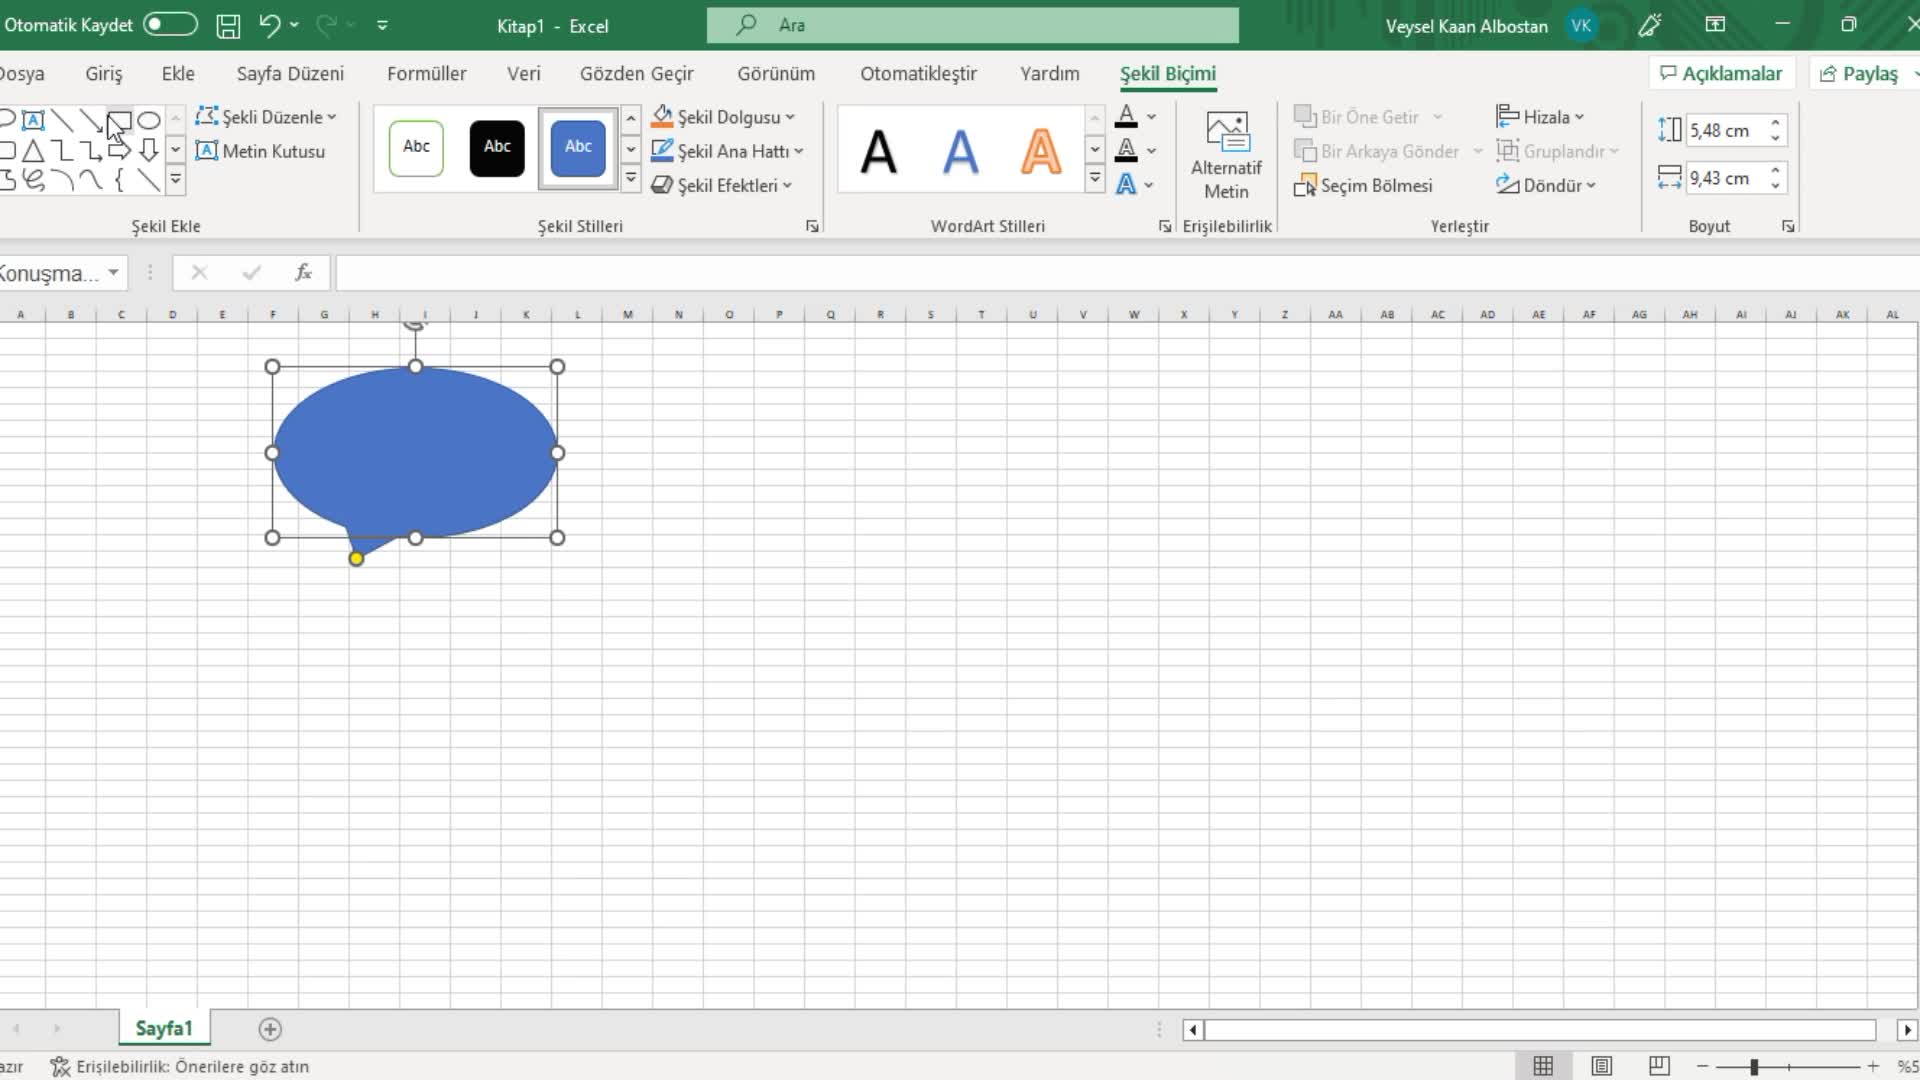Image resolution: width=1920 pixels, height=1080 pixels.
Task: Open Hizala align dropdown
Action: click(x=1540, y=117)
